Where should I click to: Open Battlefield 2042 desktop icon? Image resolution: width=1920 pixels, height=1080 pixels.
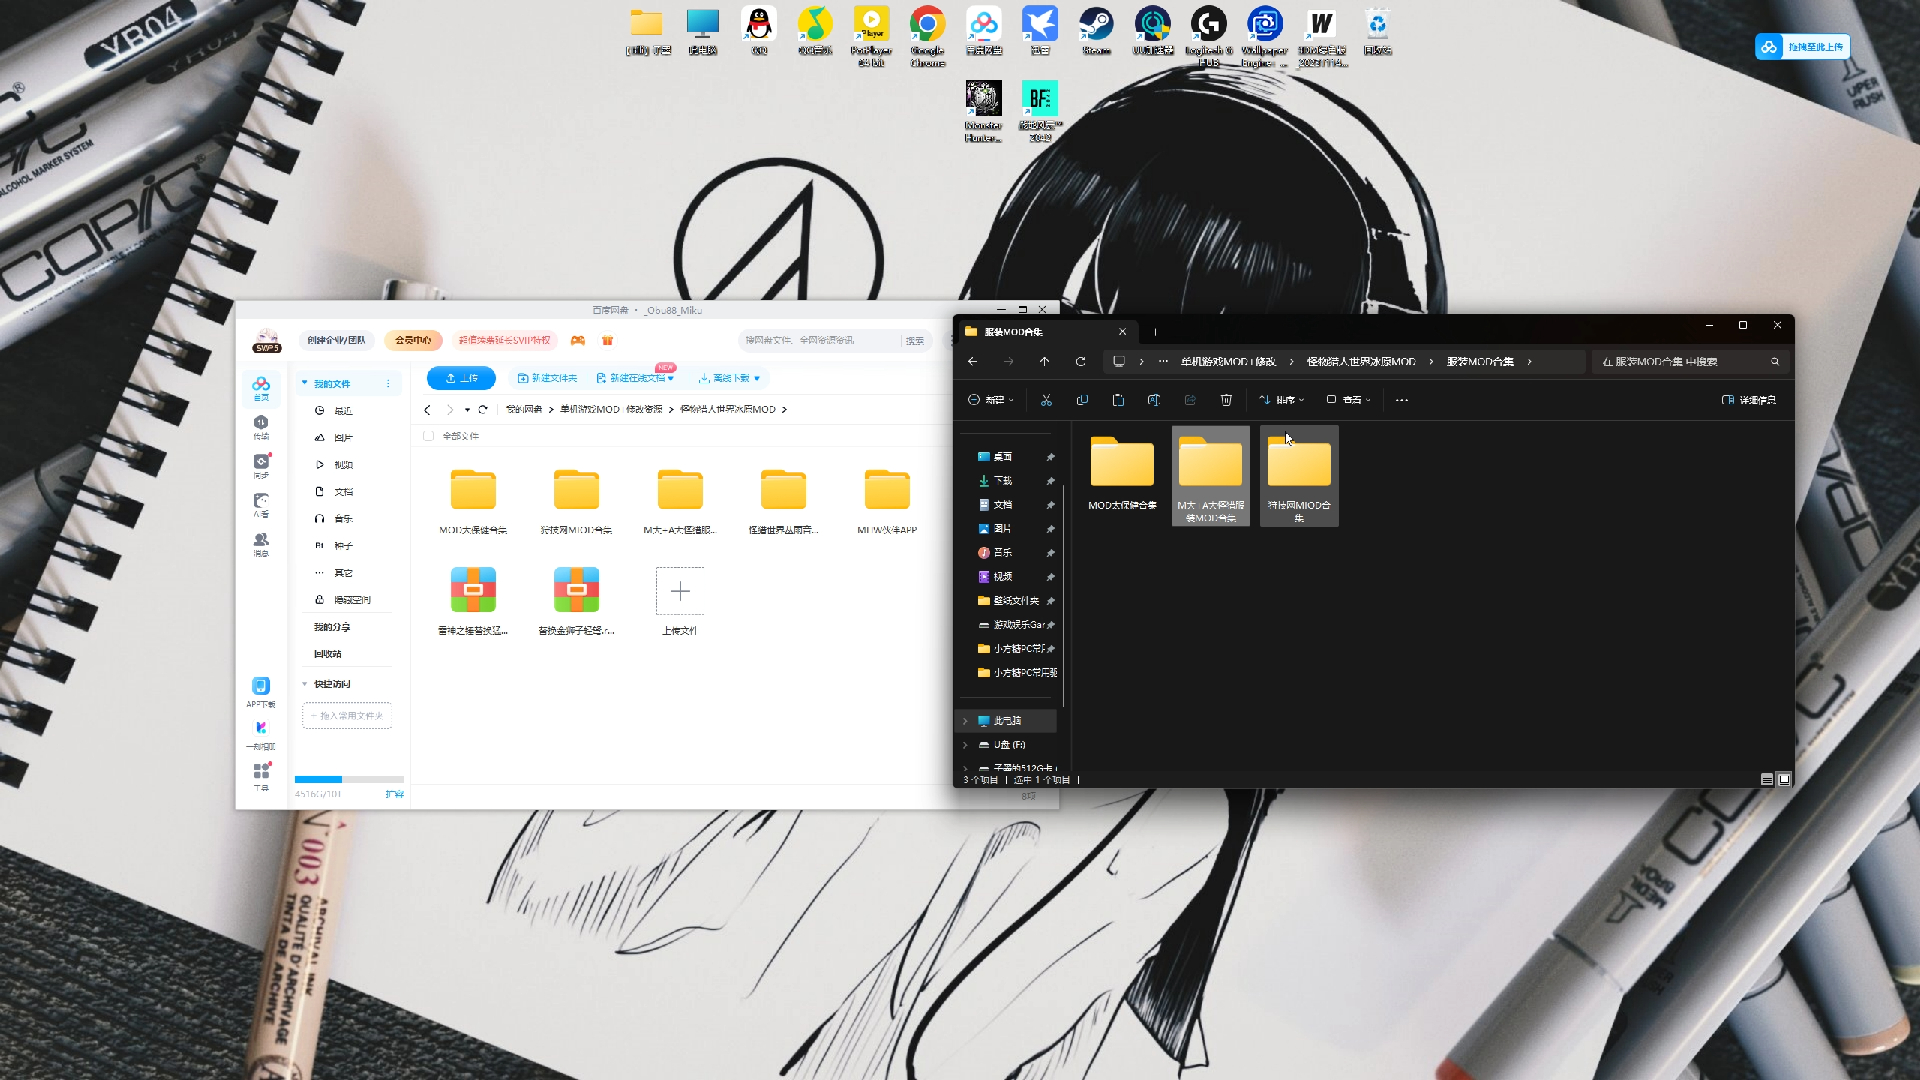[1040, 112]
